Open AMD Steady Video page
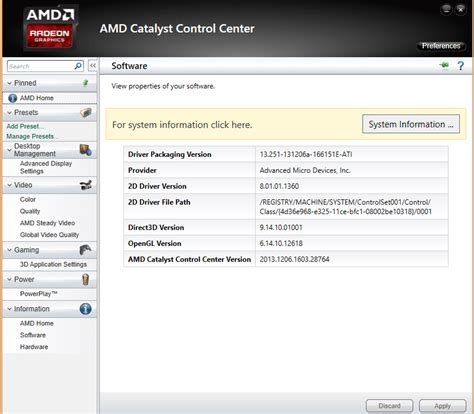Screen dimensions: 474x414 pos(47,223)
